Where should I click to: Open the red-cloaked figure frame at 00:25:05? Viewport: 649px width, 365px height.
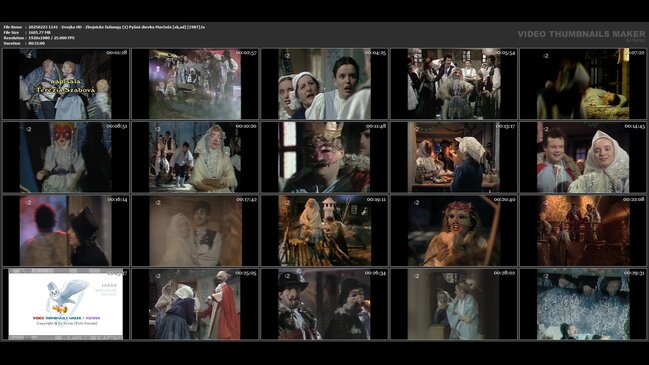click(195, 304)
